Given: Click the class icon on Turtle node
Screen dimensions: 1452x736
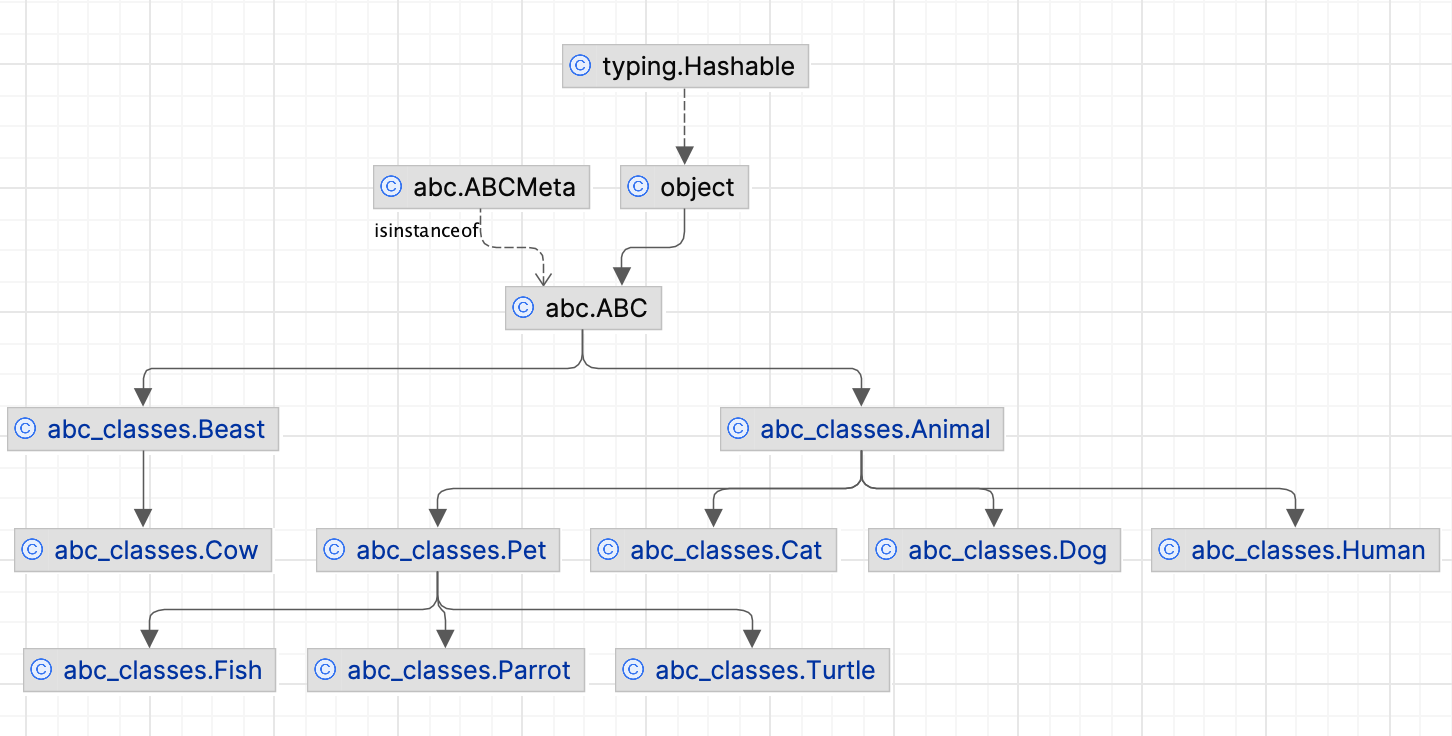Looking at the screenshot, I should click(633, 670).
